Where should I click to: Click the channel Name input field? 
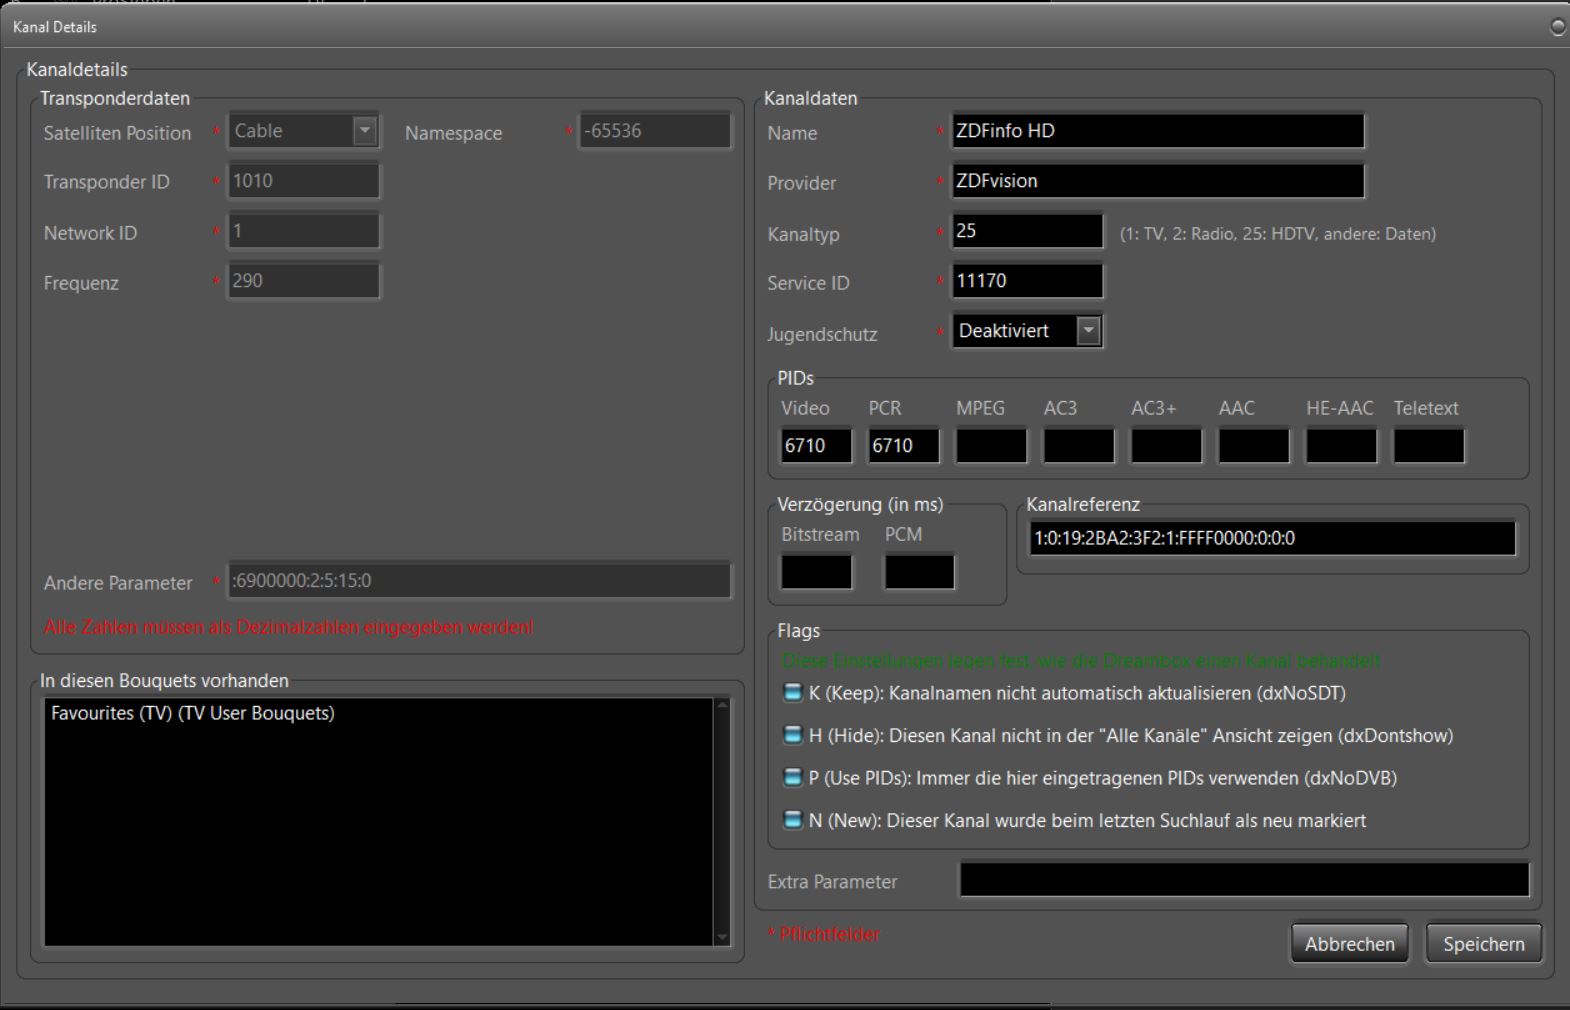pos(1157,131)
